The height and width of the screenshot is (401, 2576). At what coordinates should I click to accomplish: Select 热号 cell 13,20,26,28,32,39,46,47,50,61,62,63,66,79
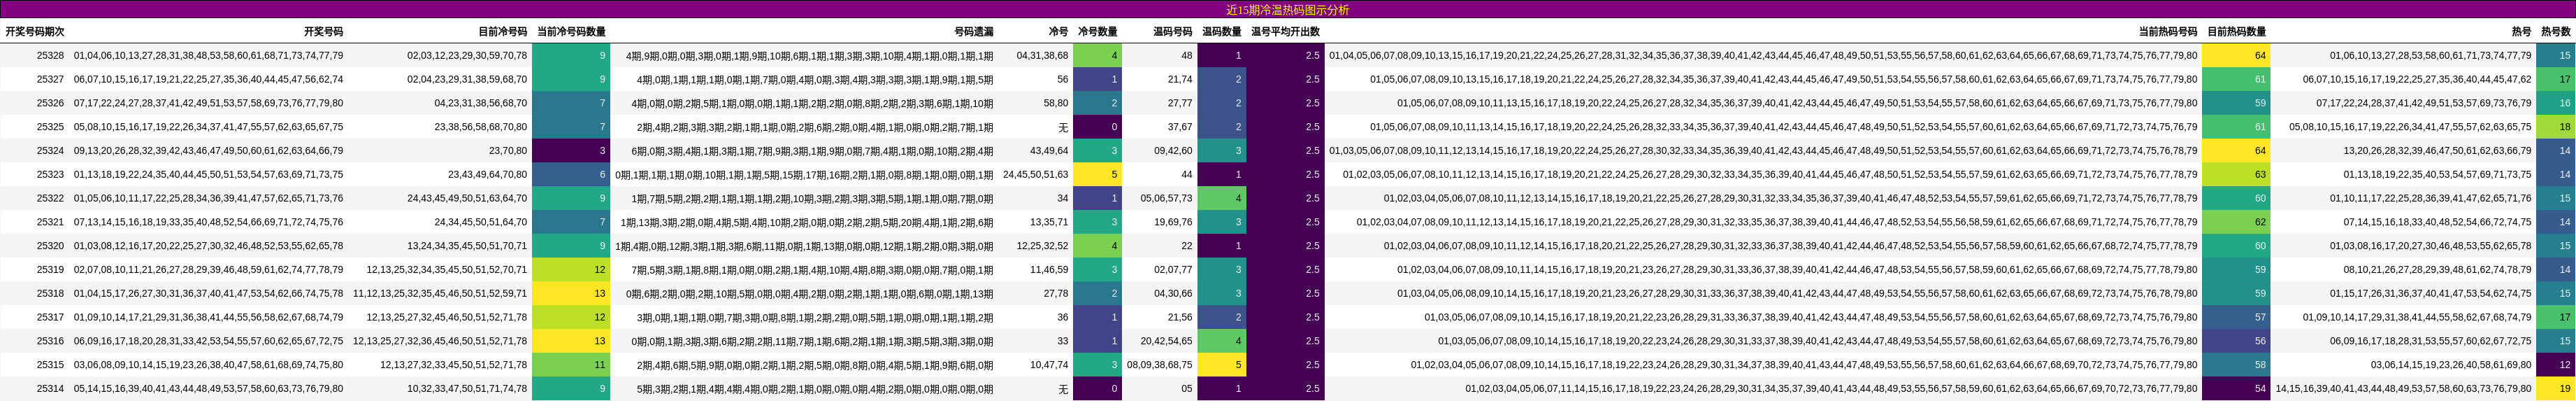pyautogui.click(x=2438, y=151)
